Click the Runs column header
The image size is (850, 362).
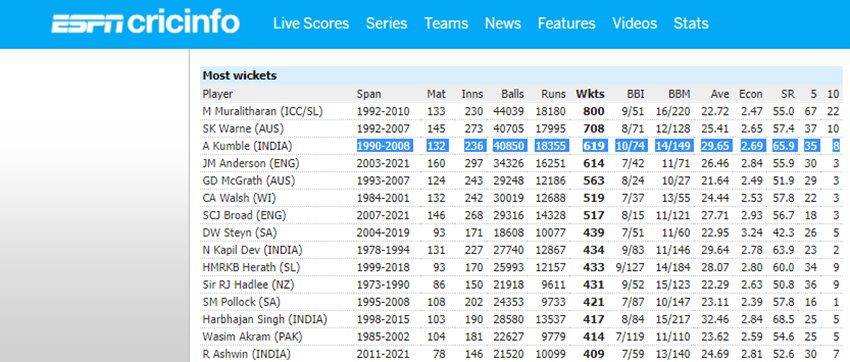click(553, 94)
